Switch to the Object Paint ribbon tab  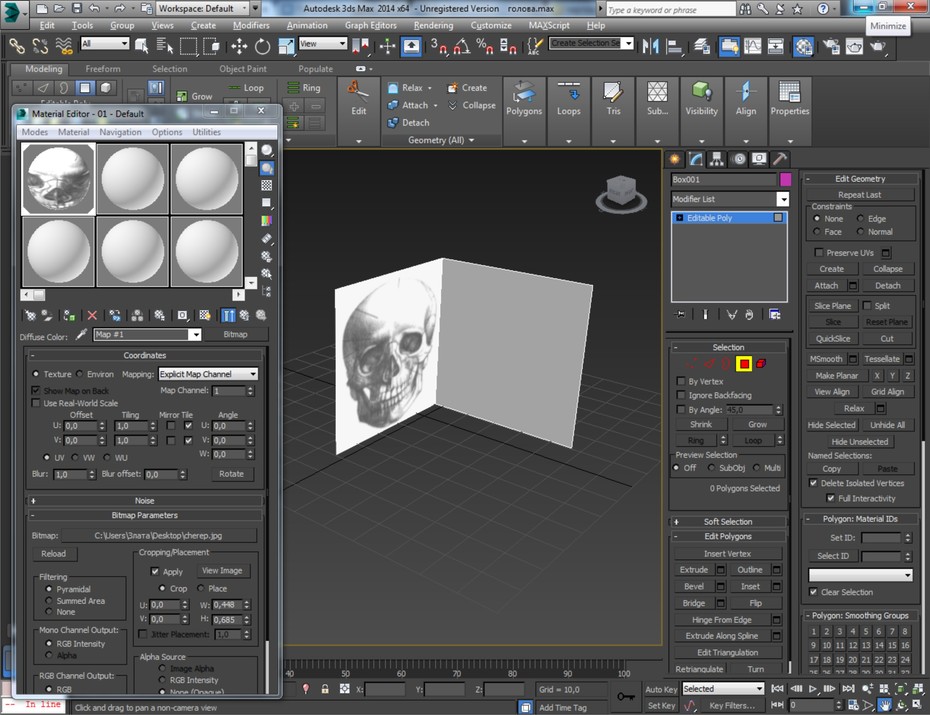(x=243, y=69)
